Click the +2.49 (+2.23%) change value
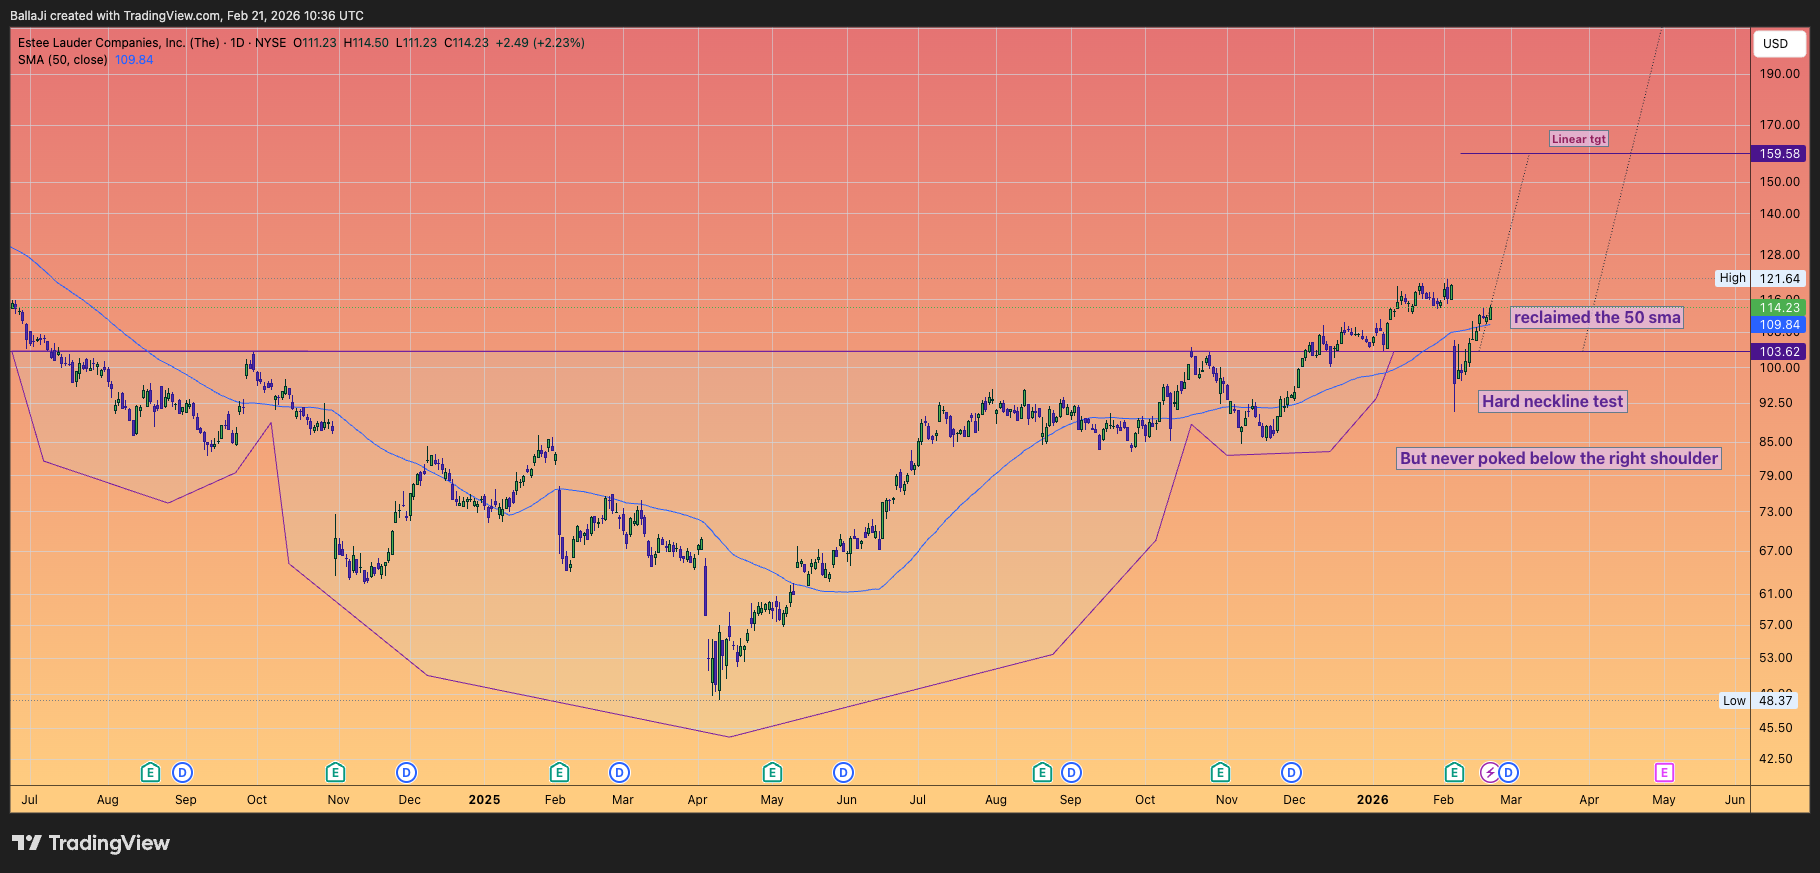 pos(540,43)
